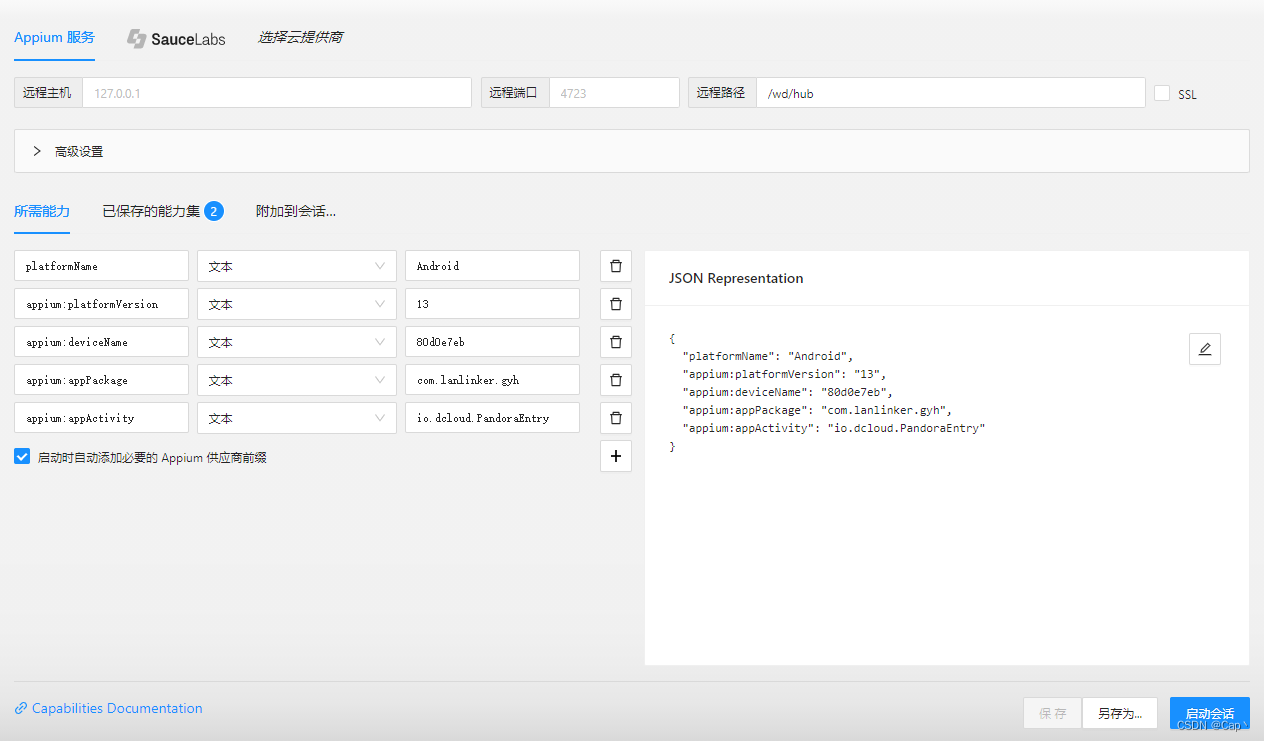
Task: Select the Sauce Labs provider logo
Action: (x=176, y=38)
